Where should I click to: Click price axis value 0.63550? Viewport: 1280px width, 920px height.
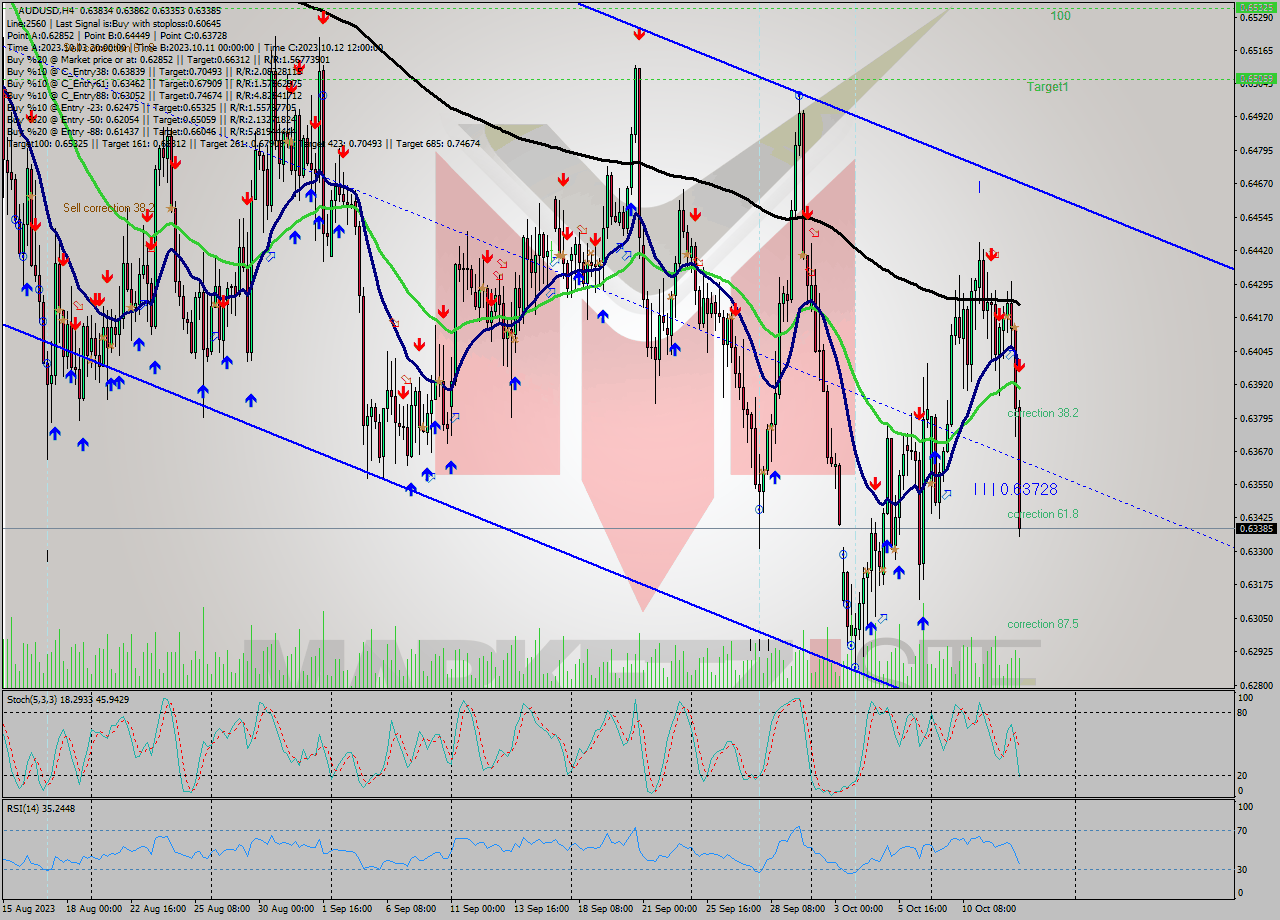(x=1256, y=484)
